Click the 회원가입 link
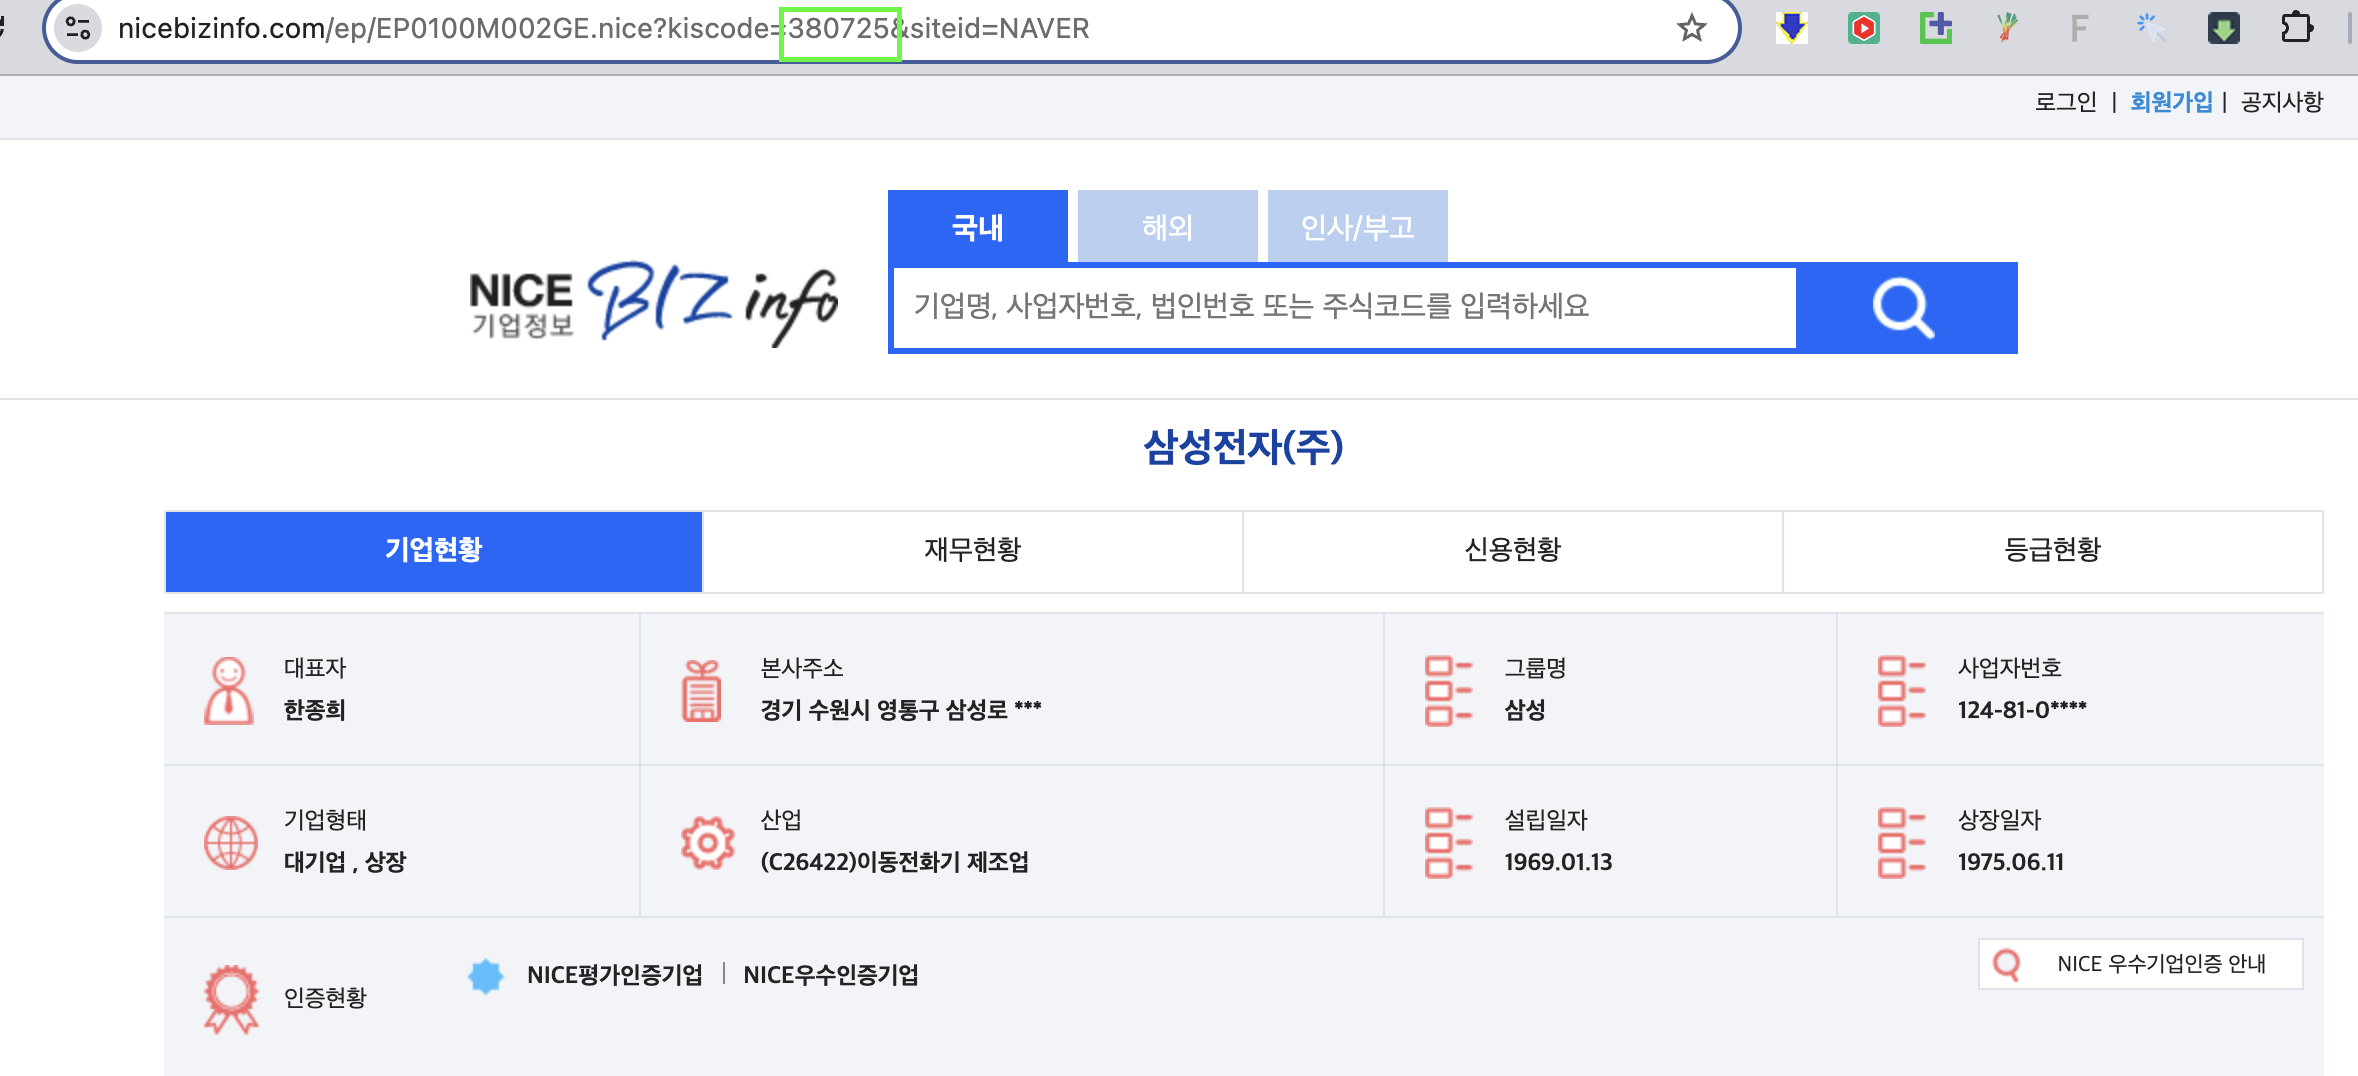 tap(2171, 102)
